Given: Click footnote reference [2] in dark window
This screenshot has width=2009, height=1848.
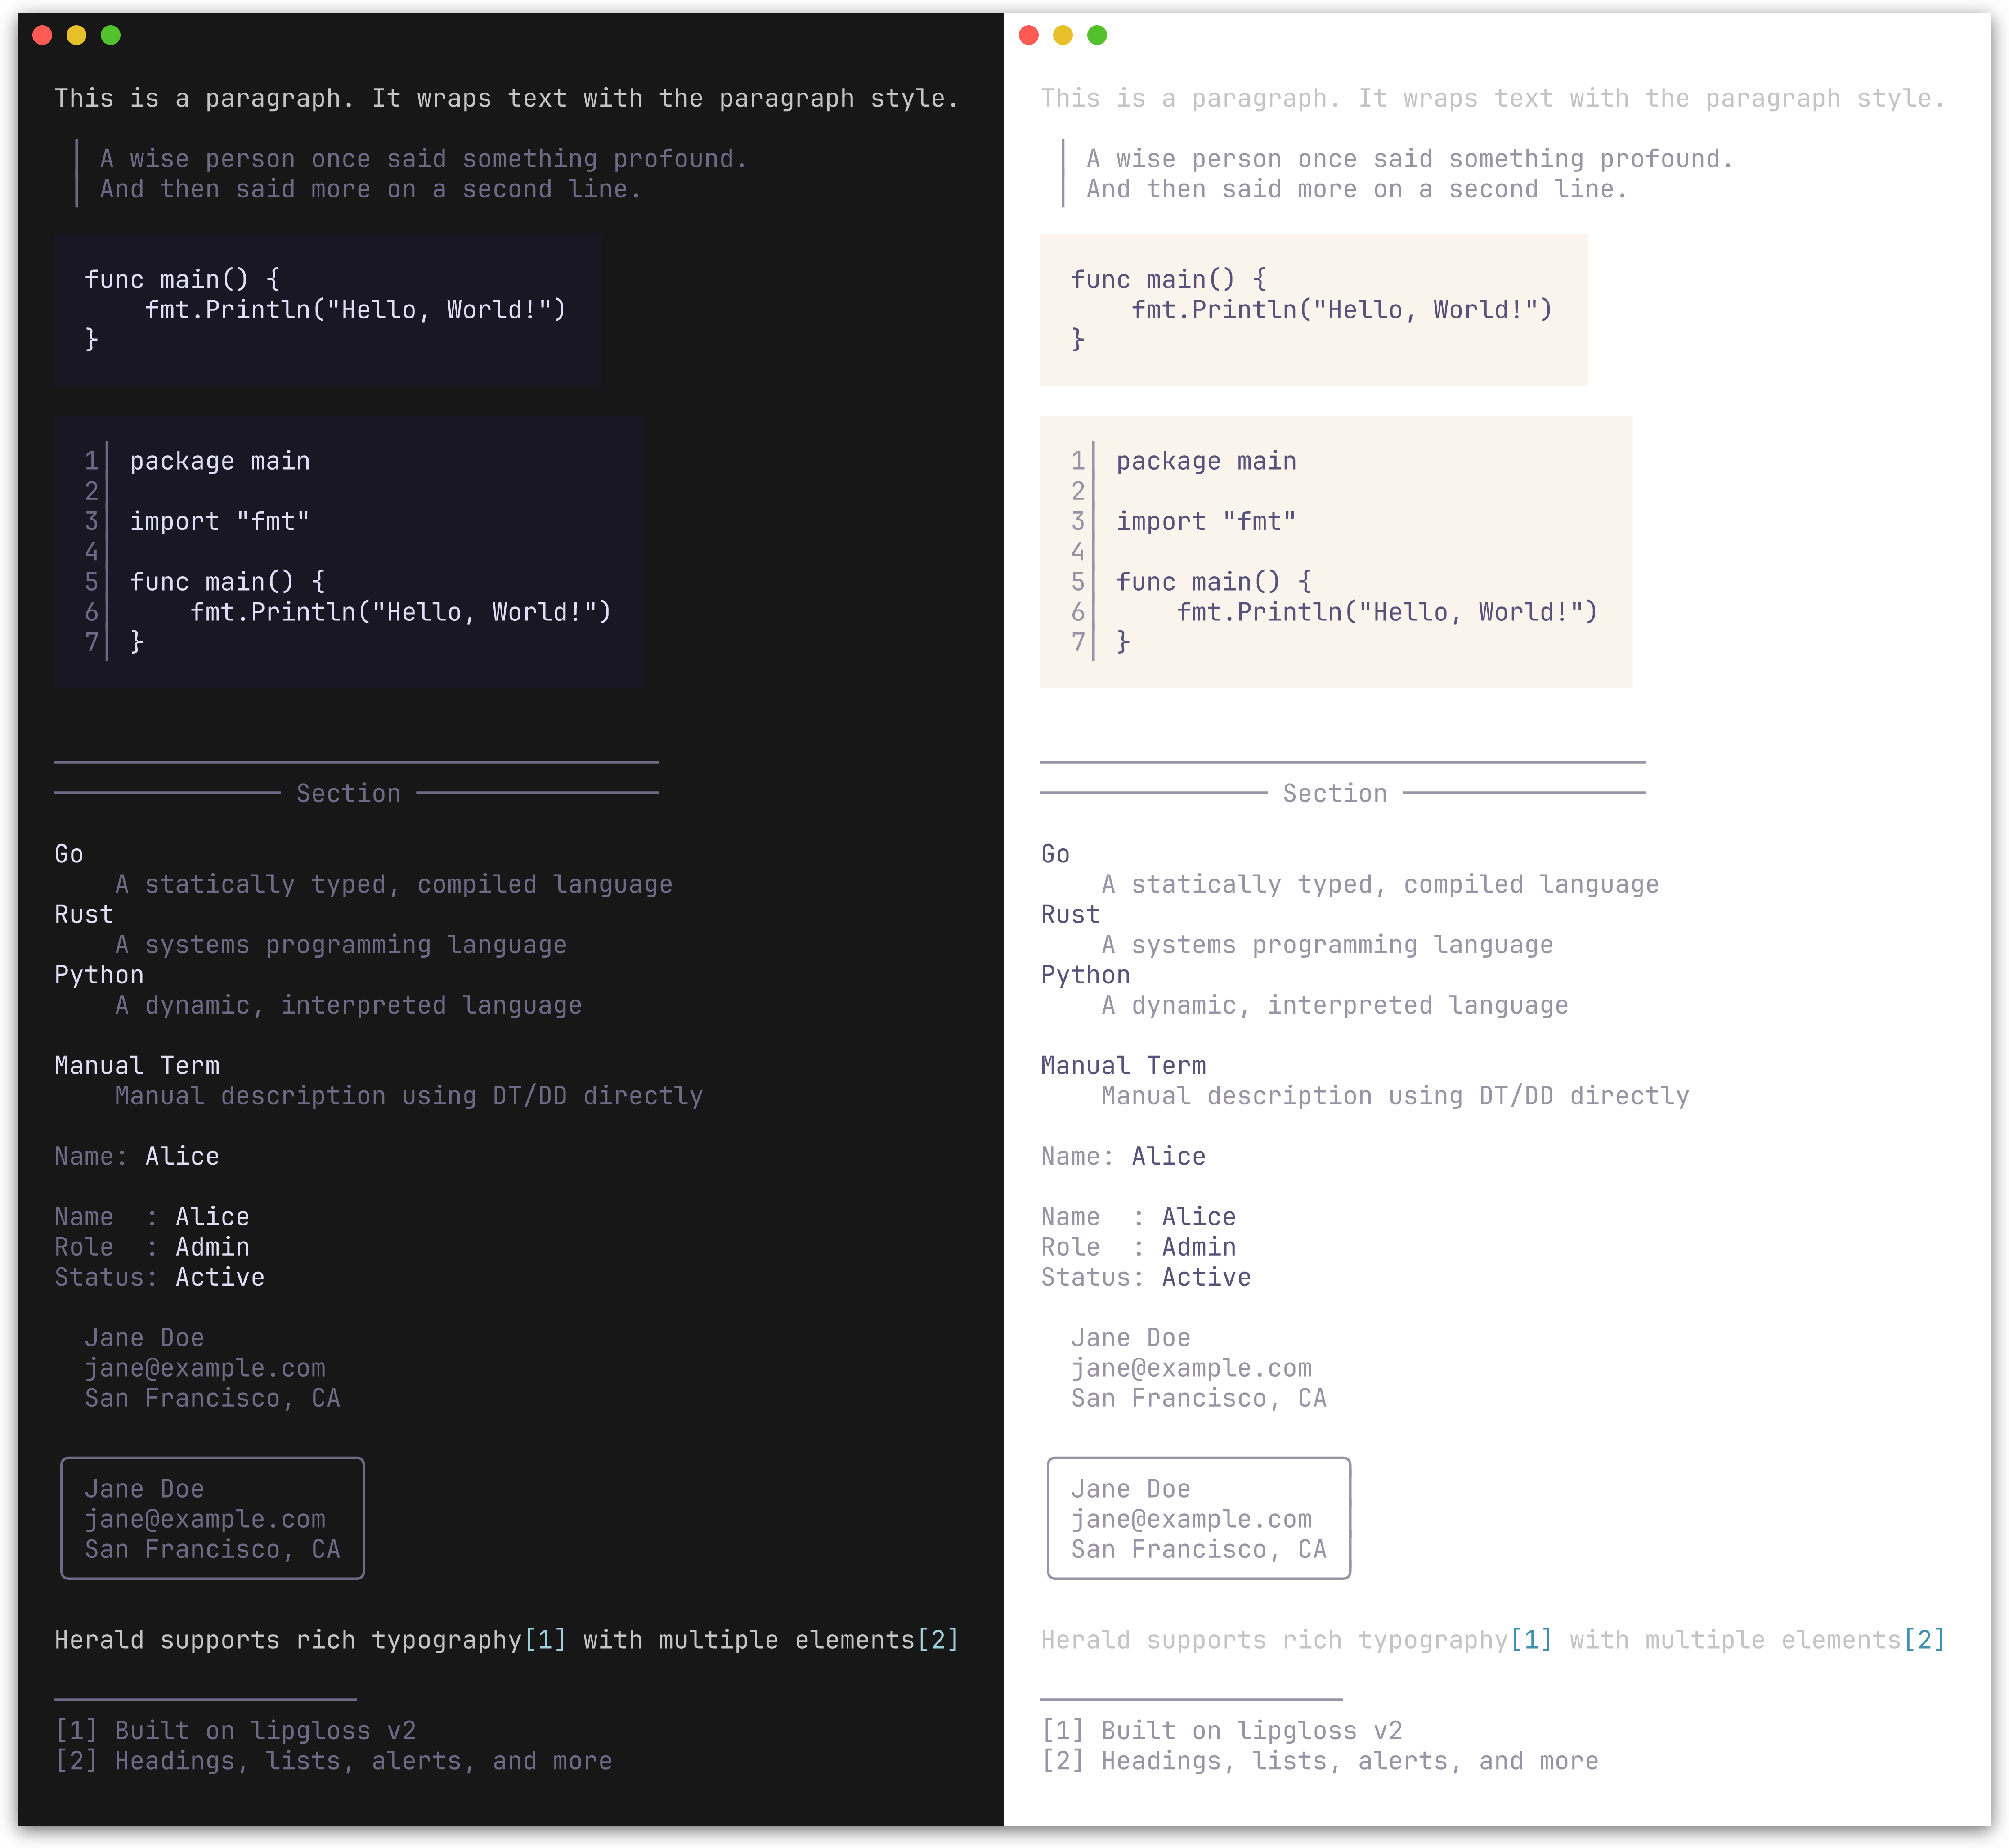Looking at the screenshot, I should pyautogui.click(x=938, y=1640).
